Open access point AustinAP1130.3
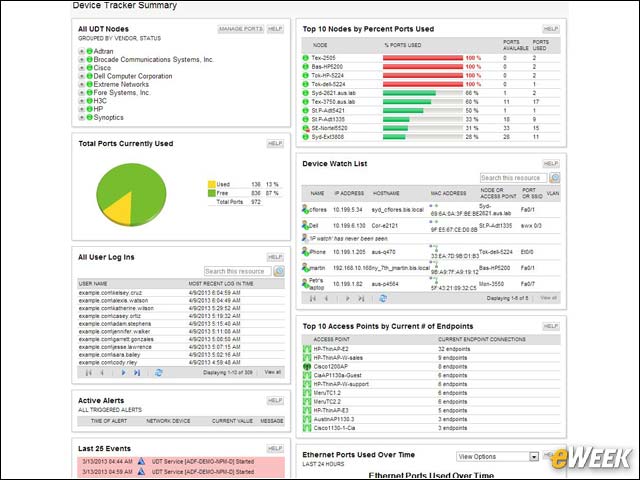 (x=333, y=419)
